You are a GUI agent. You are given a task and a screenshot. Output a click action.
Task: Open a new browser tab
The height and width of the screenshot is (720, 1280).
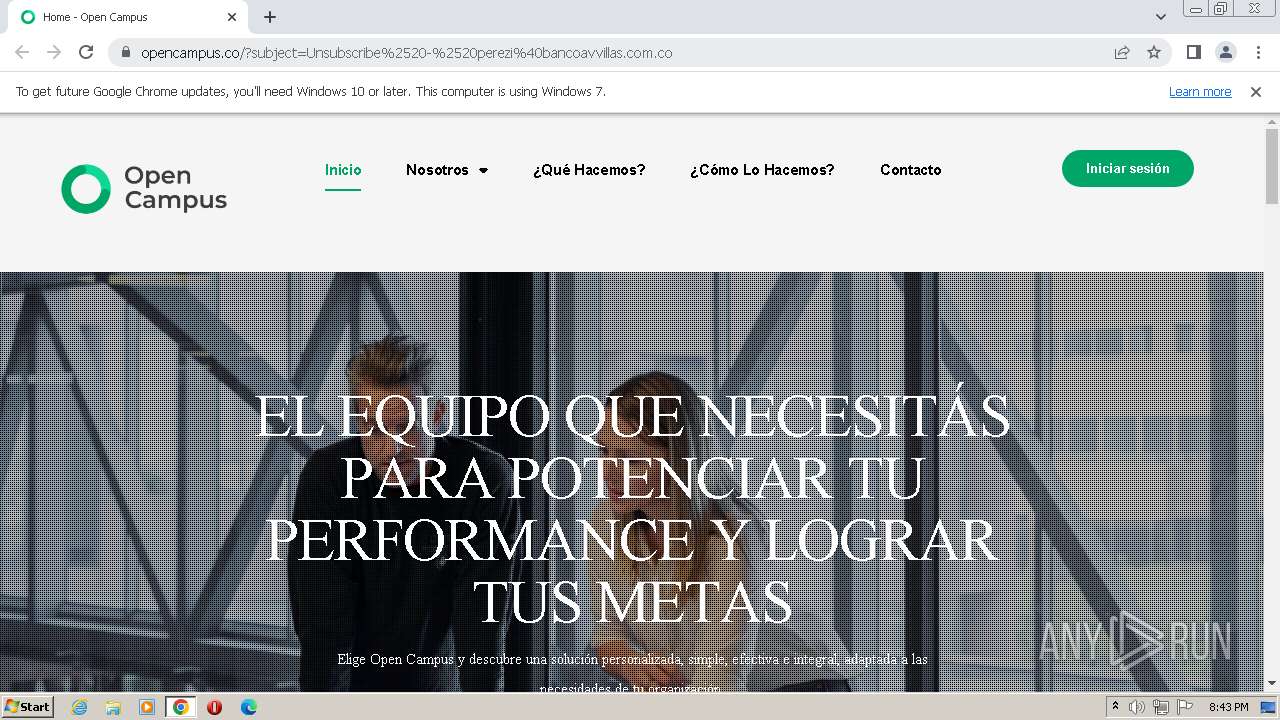[x=270, y=17]
